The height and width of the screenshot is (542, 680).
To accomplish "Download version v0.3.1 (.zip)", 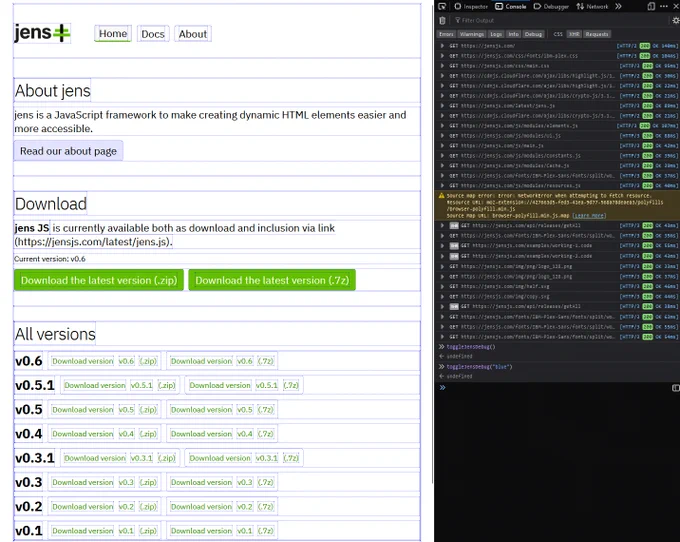I will (x=120, y=458).
